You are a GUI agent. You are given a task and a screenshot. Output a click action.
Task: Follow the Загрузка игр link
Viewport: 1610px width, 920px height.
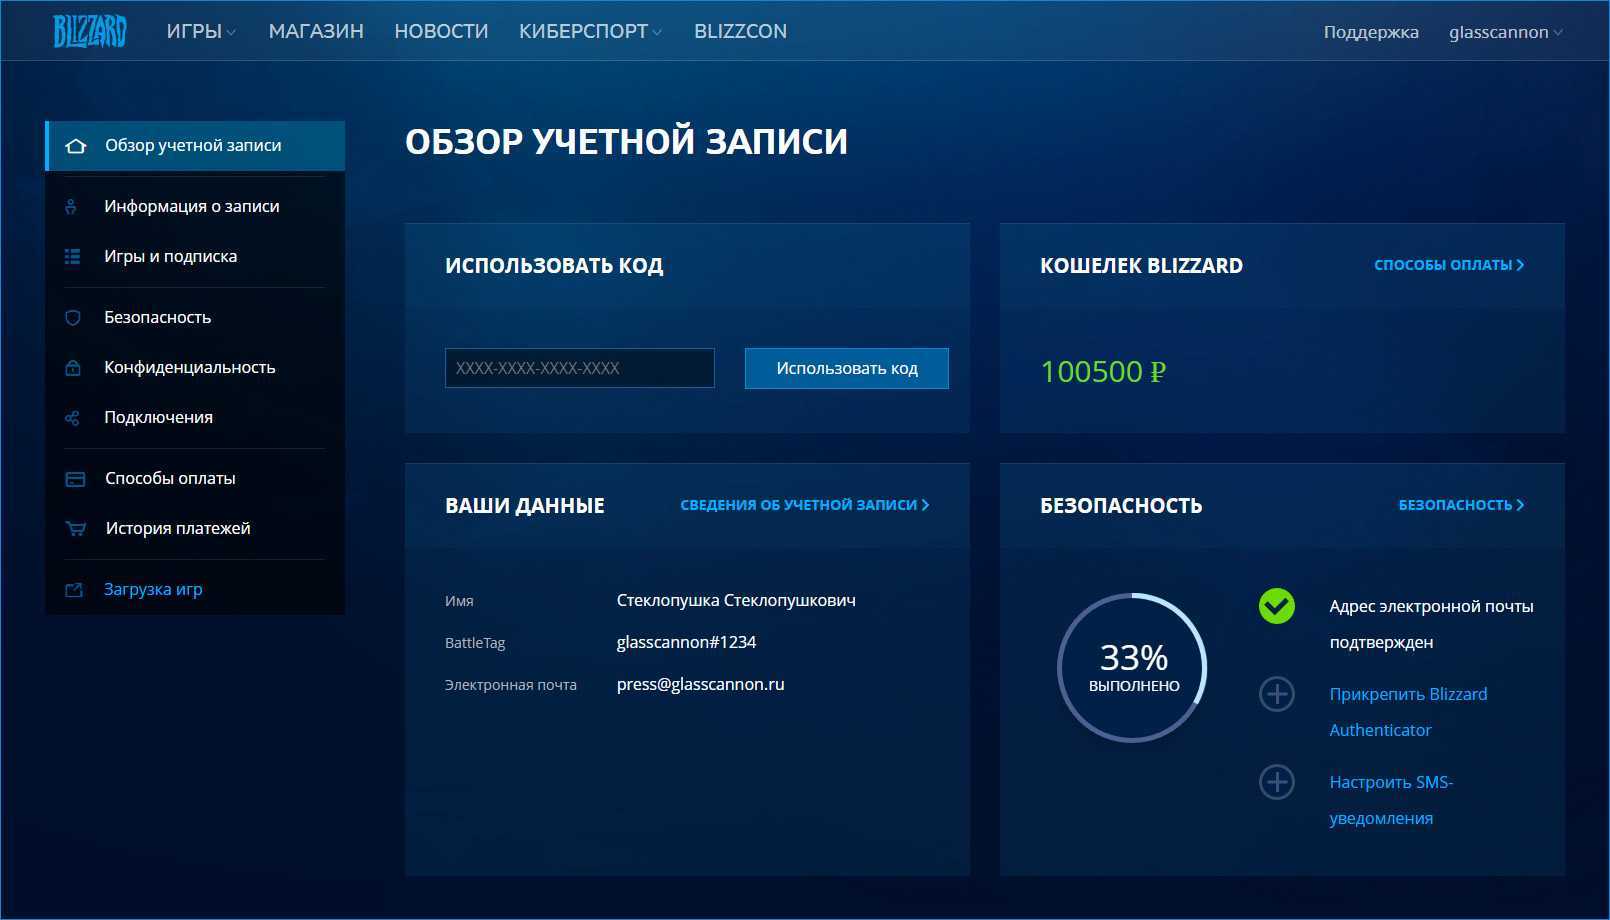[153, 590]
